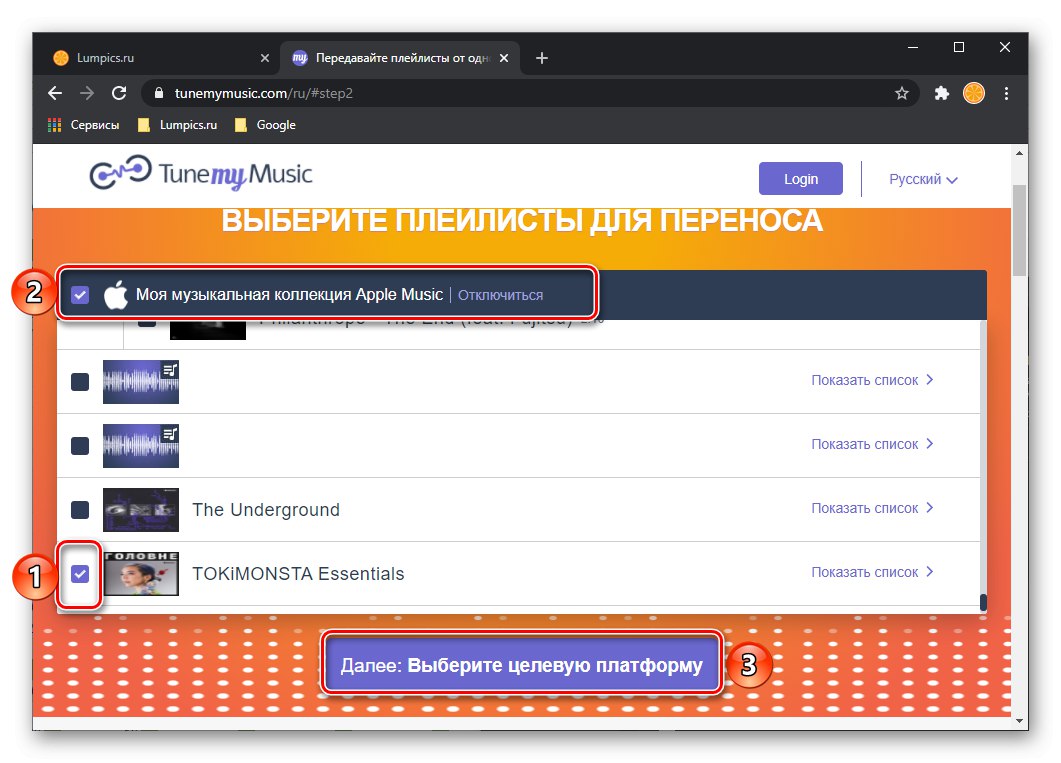The height and width of the screenshot is (763, 1061).
Task: Click the Tune my Music logo
Action: pos(201,175)
